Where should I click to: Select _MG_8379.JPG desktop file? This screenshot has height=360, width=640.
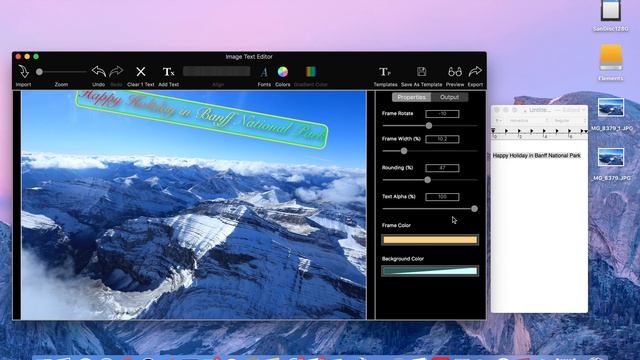click(x=611, y=158)
